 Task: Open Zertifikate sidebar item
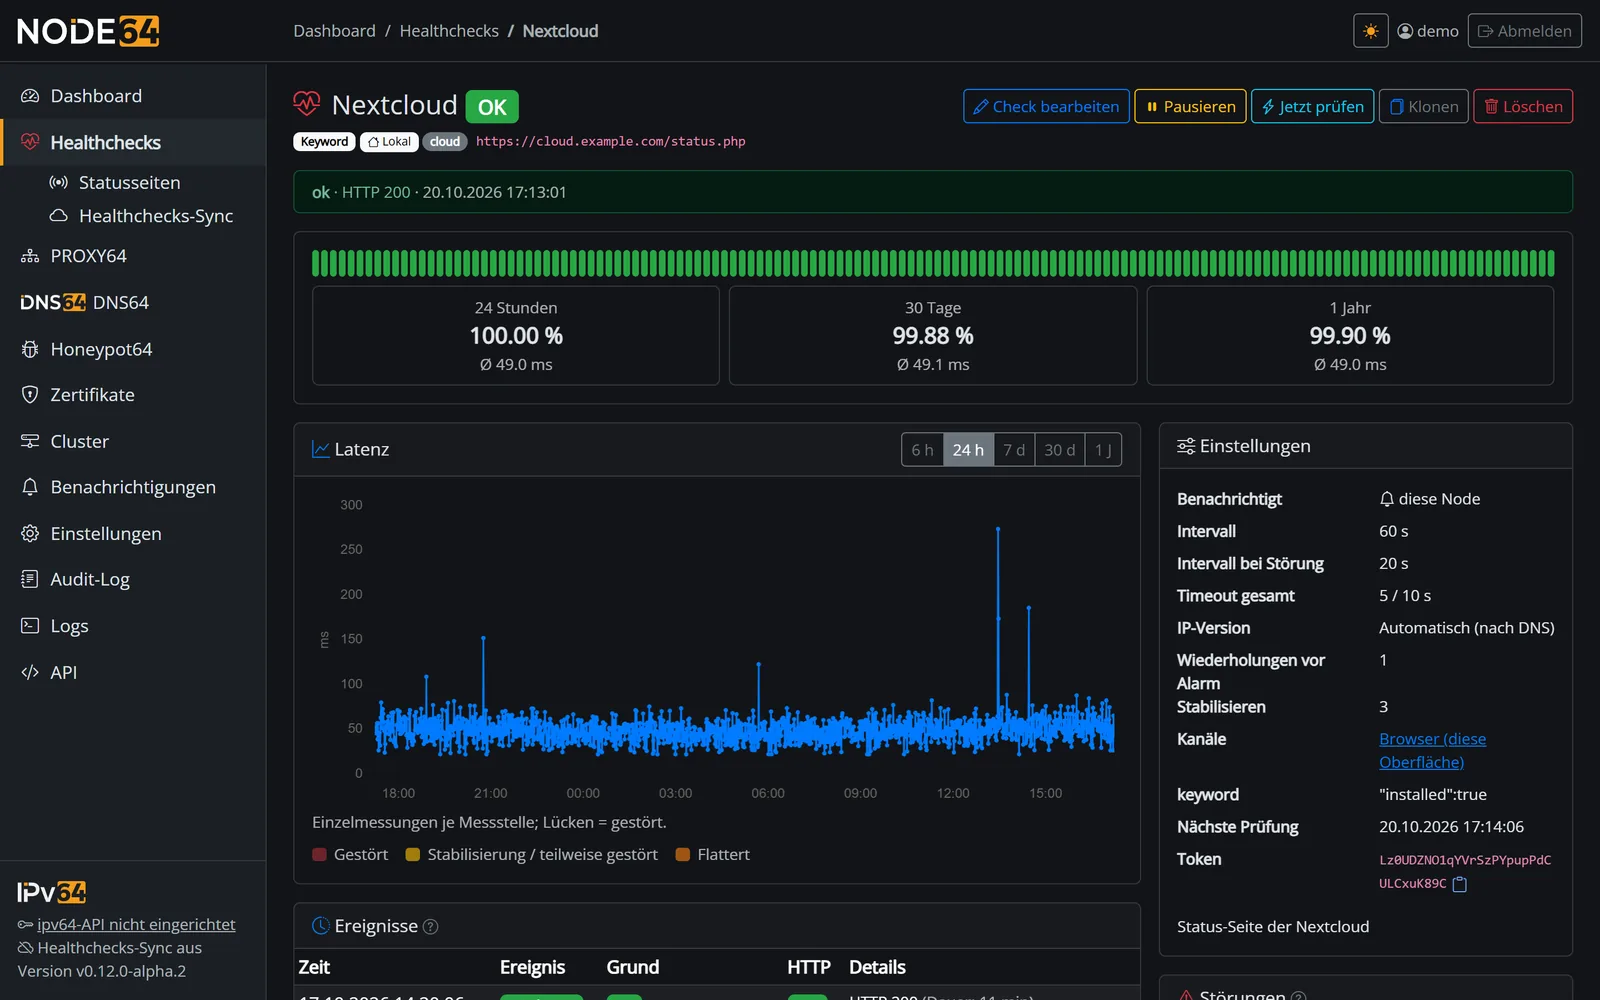click(133, 395)
